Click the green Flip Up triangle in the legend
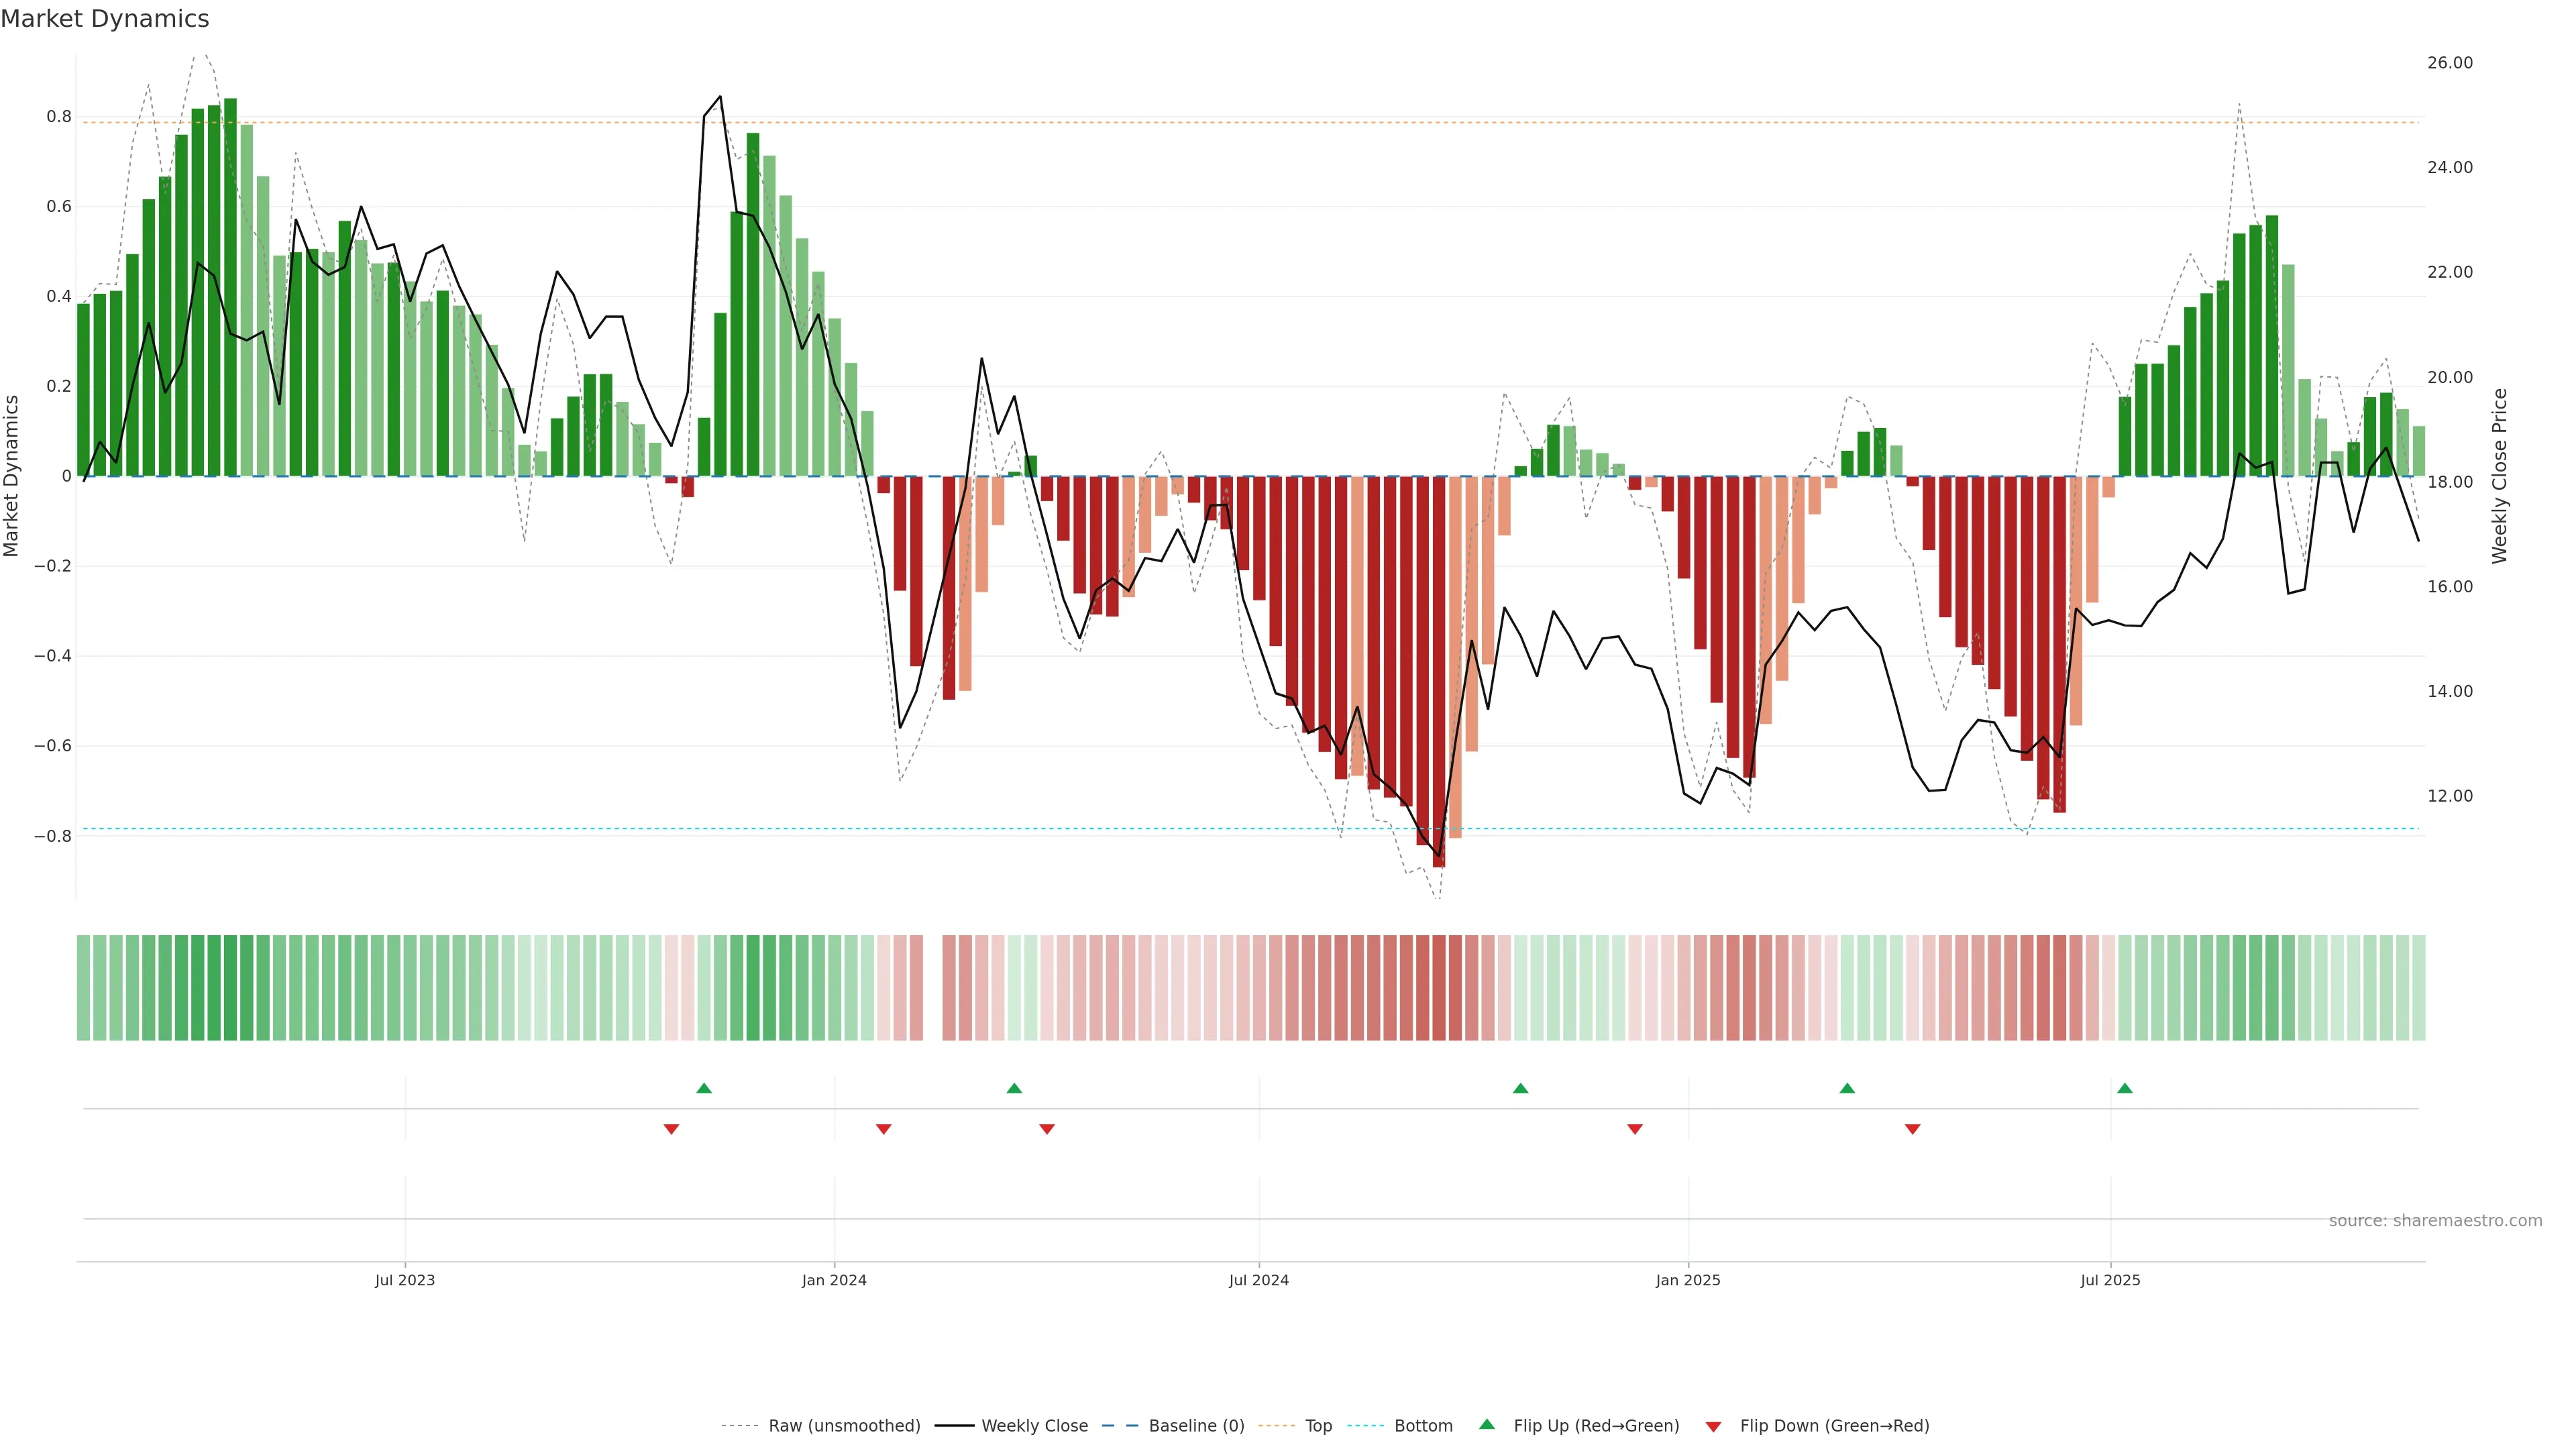Screen dimensions: 2576x1449 tap(1487, 1424)
